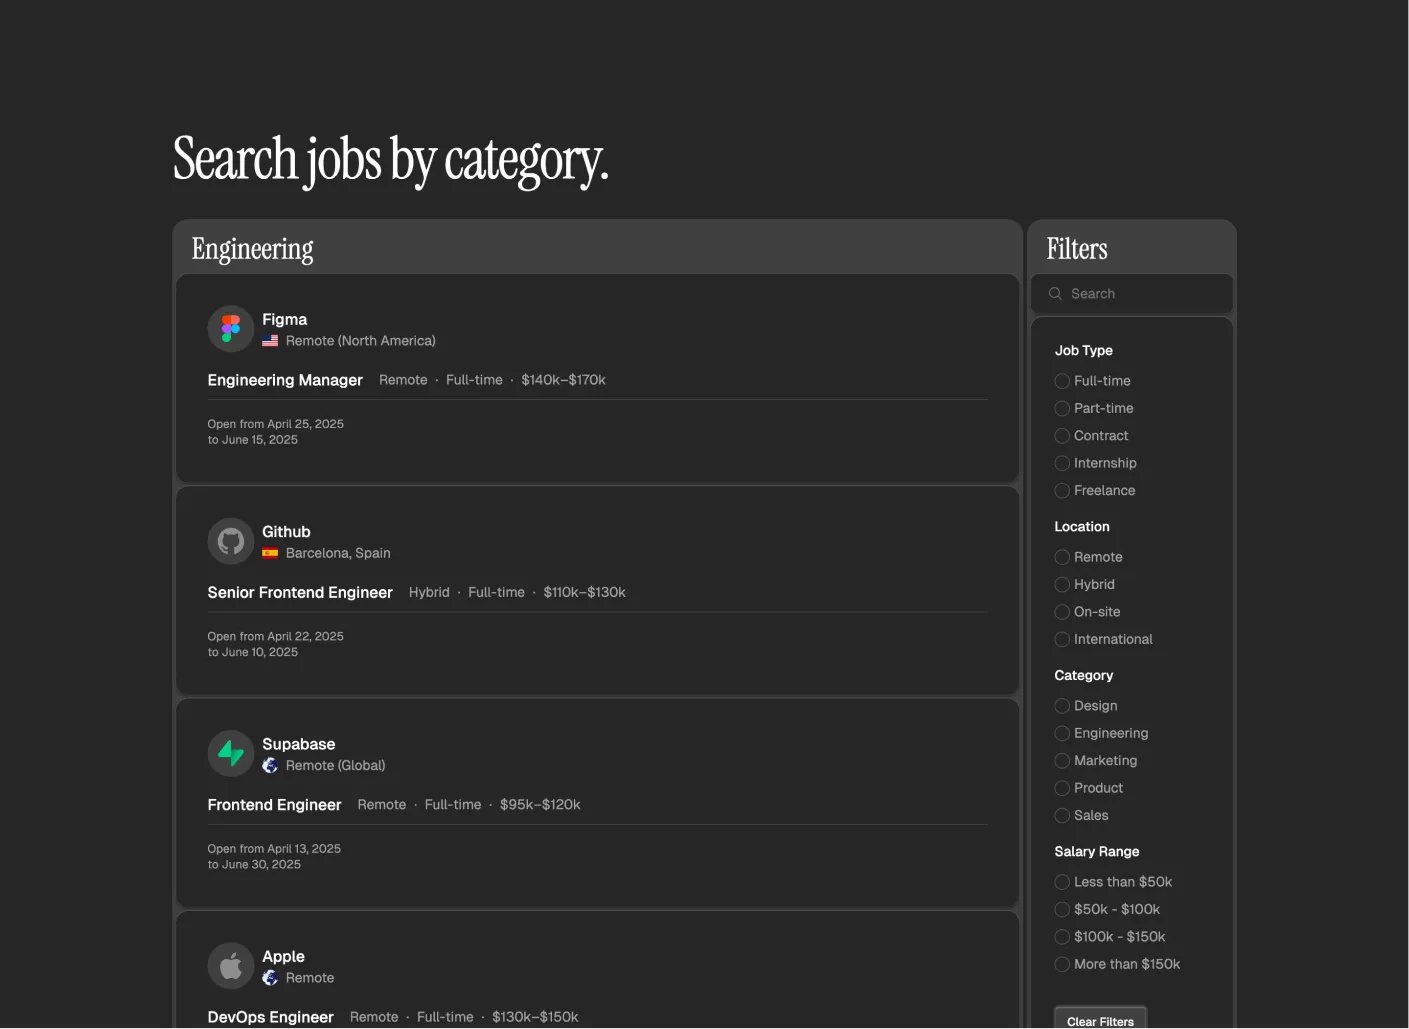Image resolution: width=1409 pixels, height=1029 pixels.
Task: Click the globe icon under Apple
Action: (x=270, y=978)
